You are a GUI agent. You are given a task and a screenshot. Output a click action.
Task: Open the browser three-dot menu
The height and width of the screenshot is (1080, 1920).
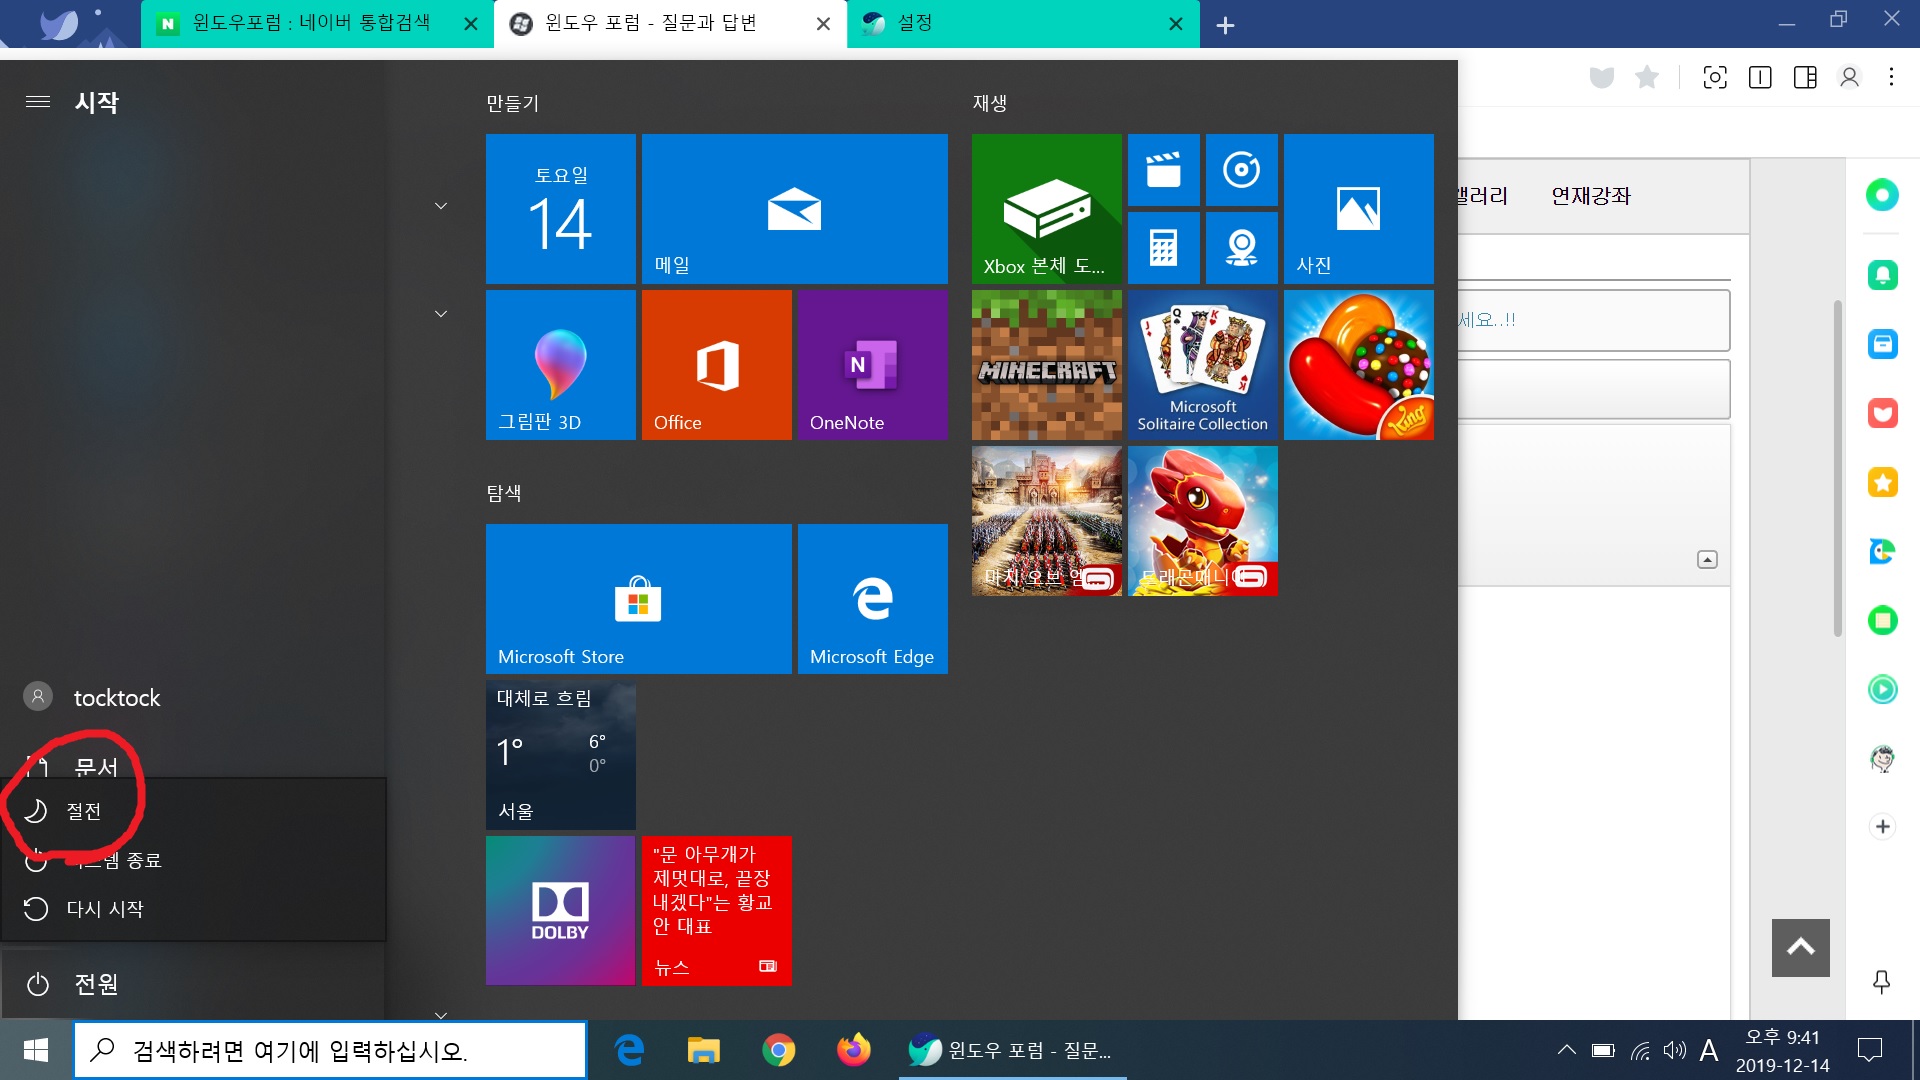[1891, 77]
